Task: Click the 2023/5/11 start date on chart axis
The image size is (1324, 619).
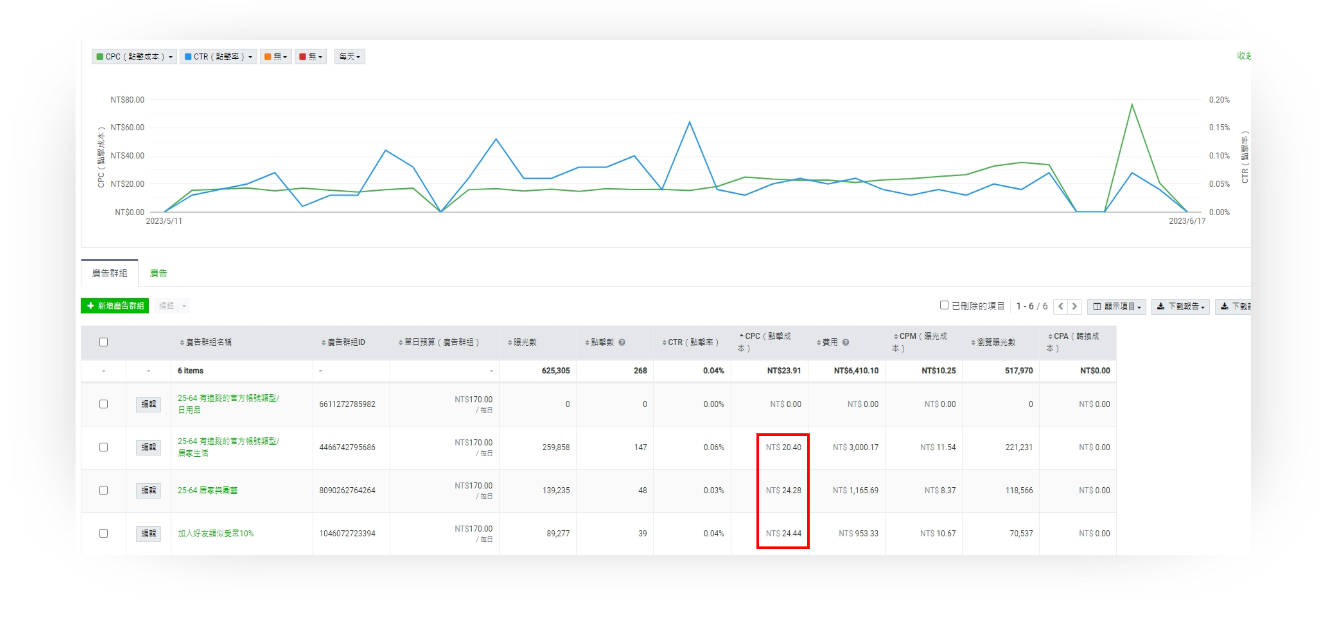Action: point(164,221)
